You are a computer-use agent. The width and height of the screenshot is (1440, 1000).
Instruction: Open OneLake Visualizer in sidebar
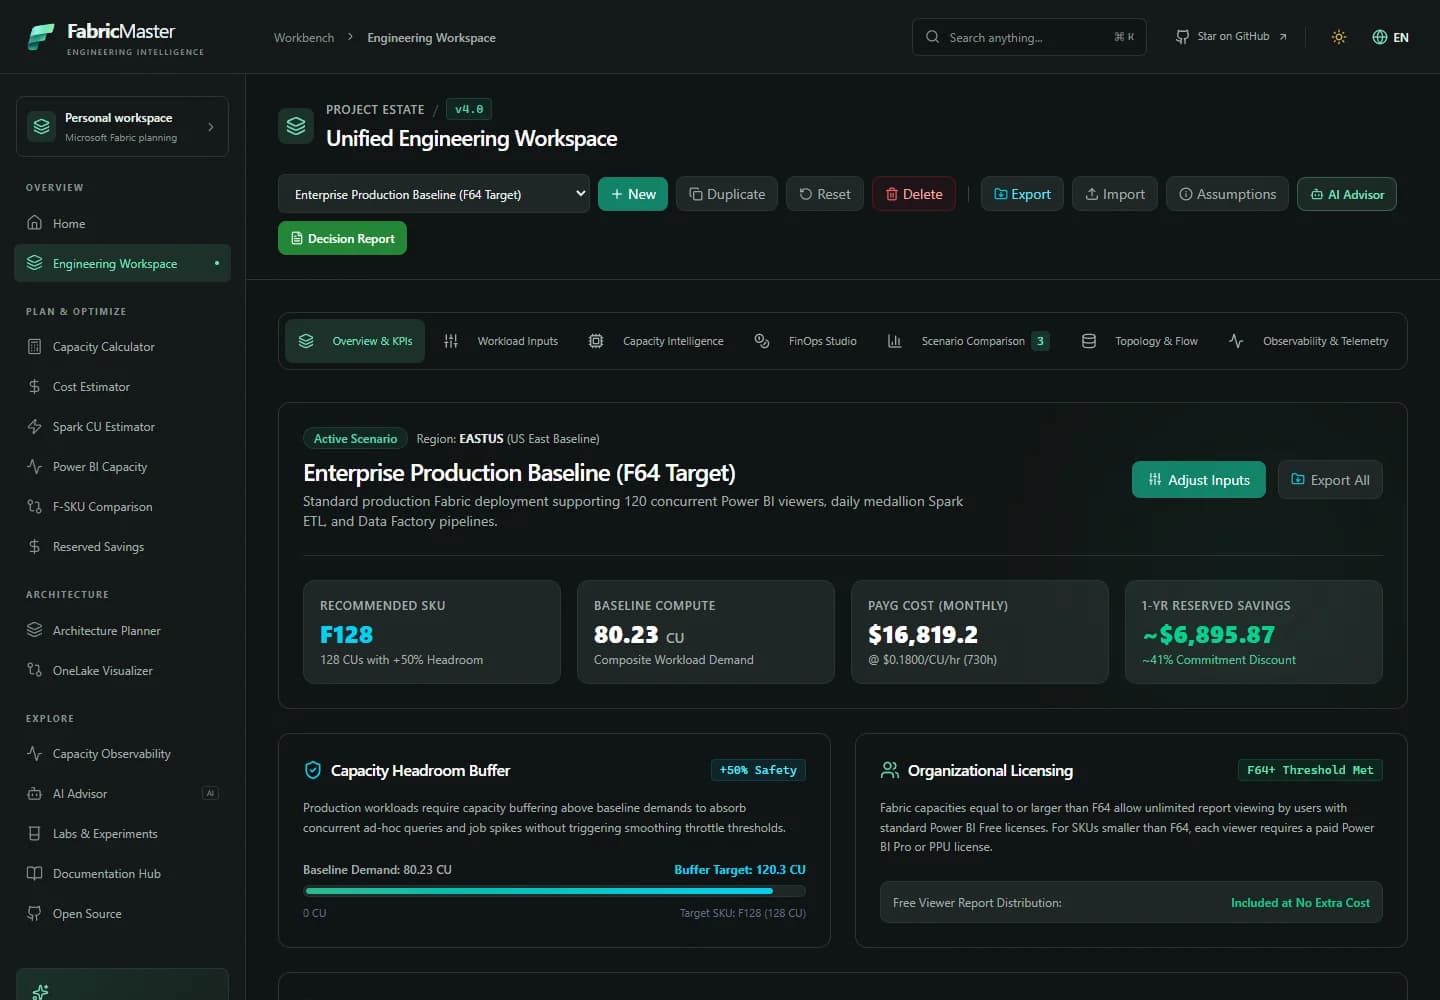pyautogui.click(x=122, y=671)
